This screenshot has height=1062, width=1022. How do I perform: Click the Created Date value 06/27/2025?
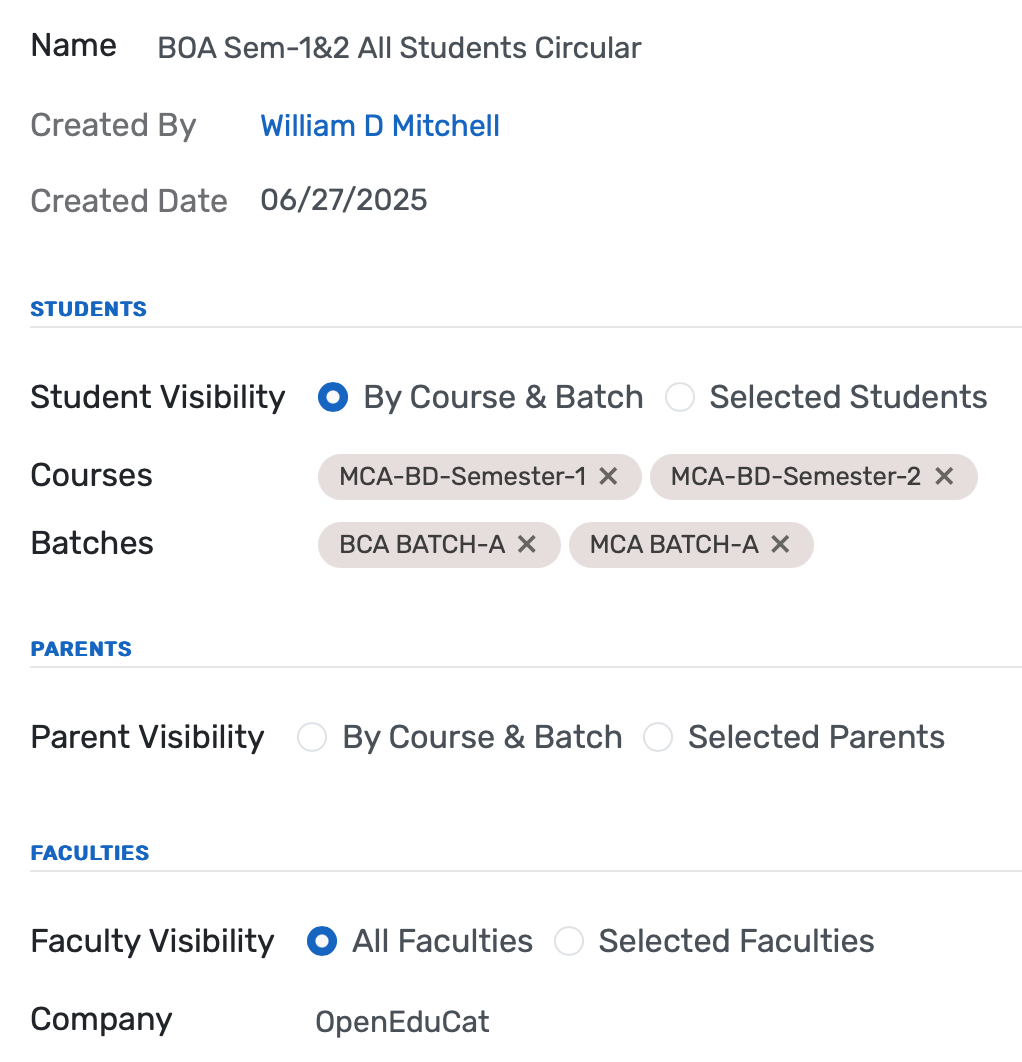click(x=343, y=199)
